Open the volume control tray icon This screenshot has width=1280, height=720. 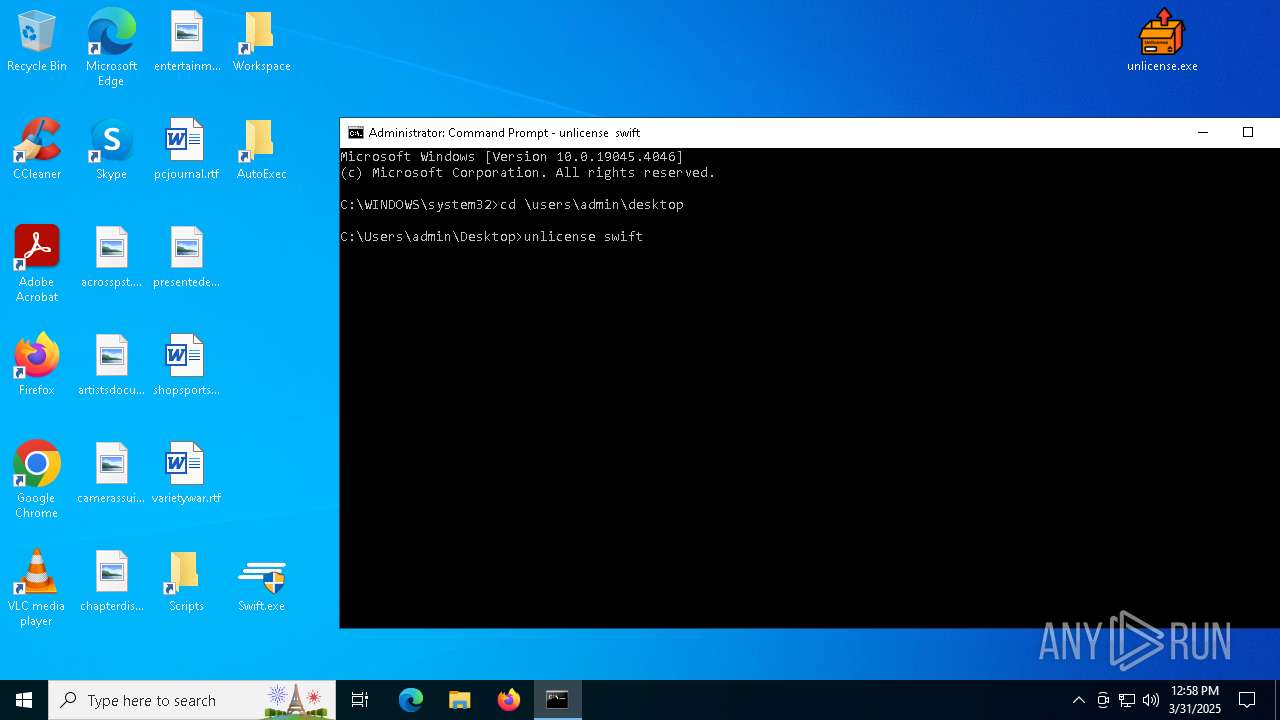(x=1151, y=700)
